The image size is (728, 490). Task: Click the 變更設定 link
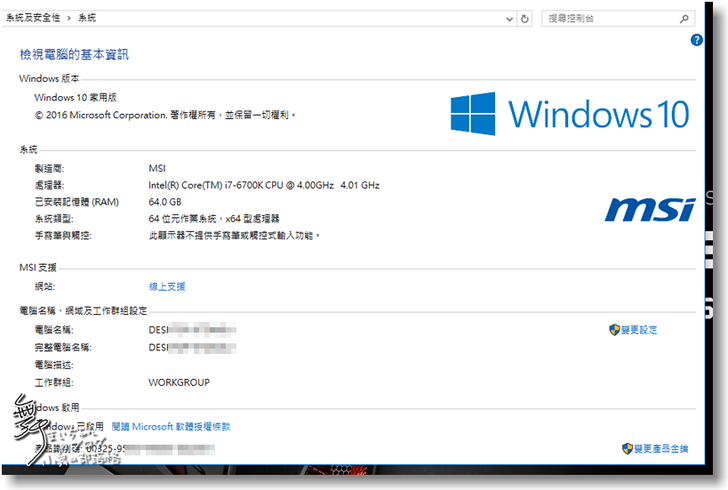click(639, 330)
